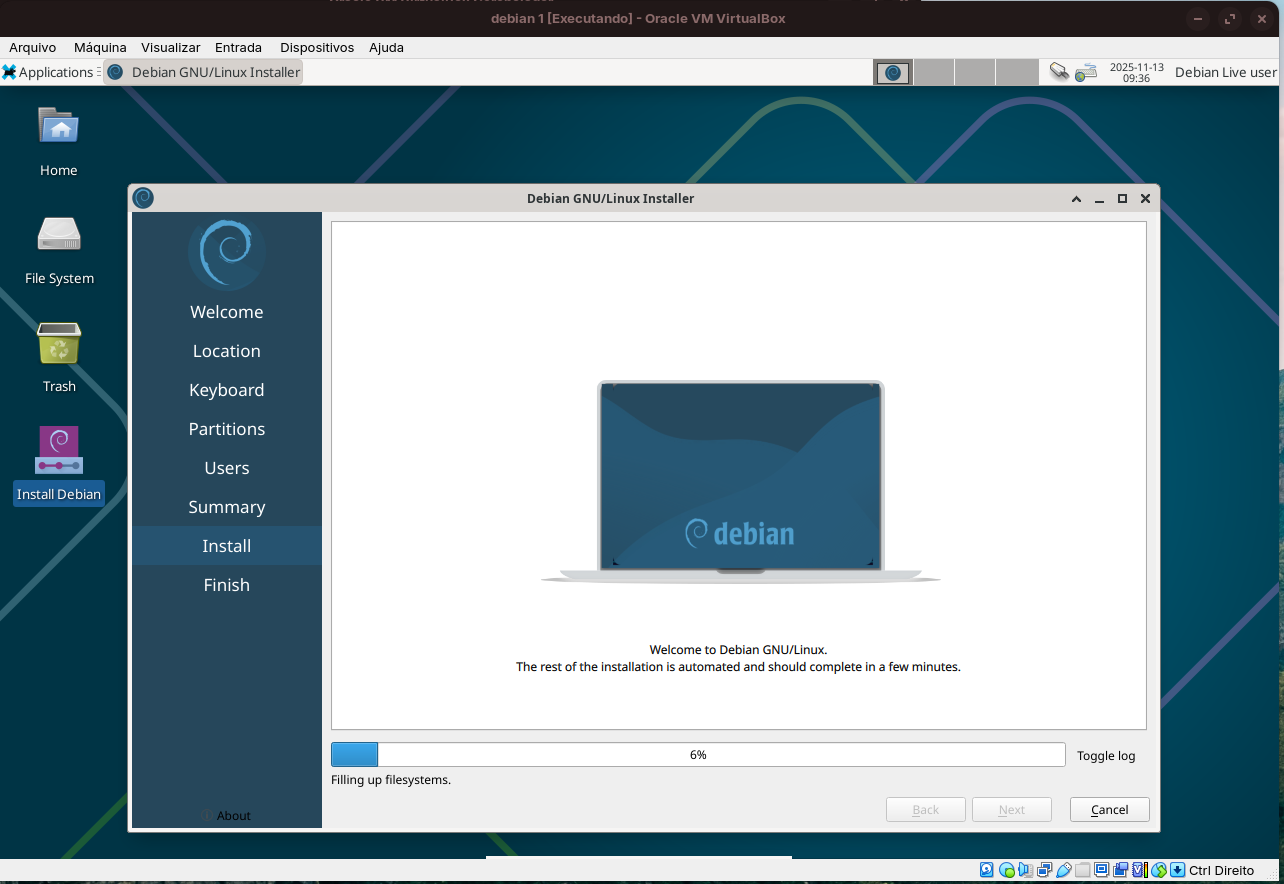The image size is (1284, 884).
Task: Click VirtualBox optical disk status icon
Action: (x=1007, y=870)
